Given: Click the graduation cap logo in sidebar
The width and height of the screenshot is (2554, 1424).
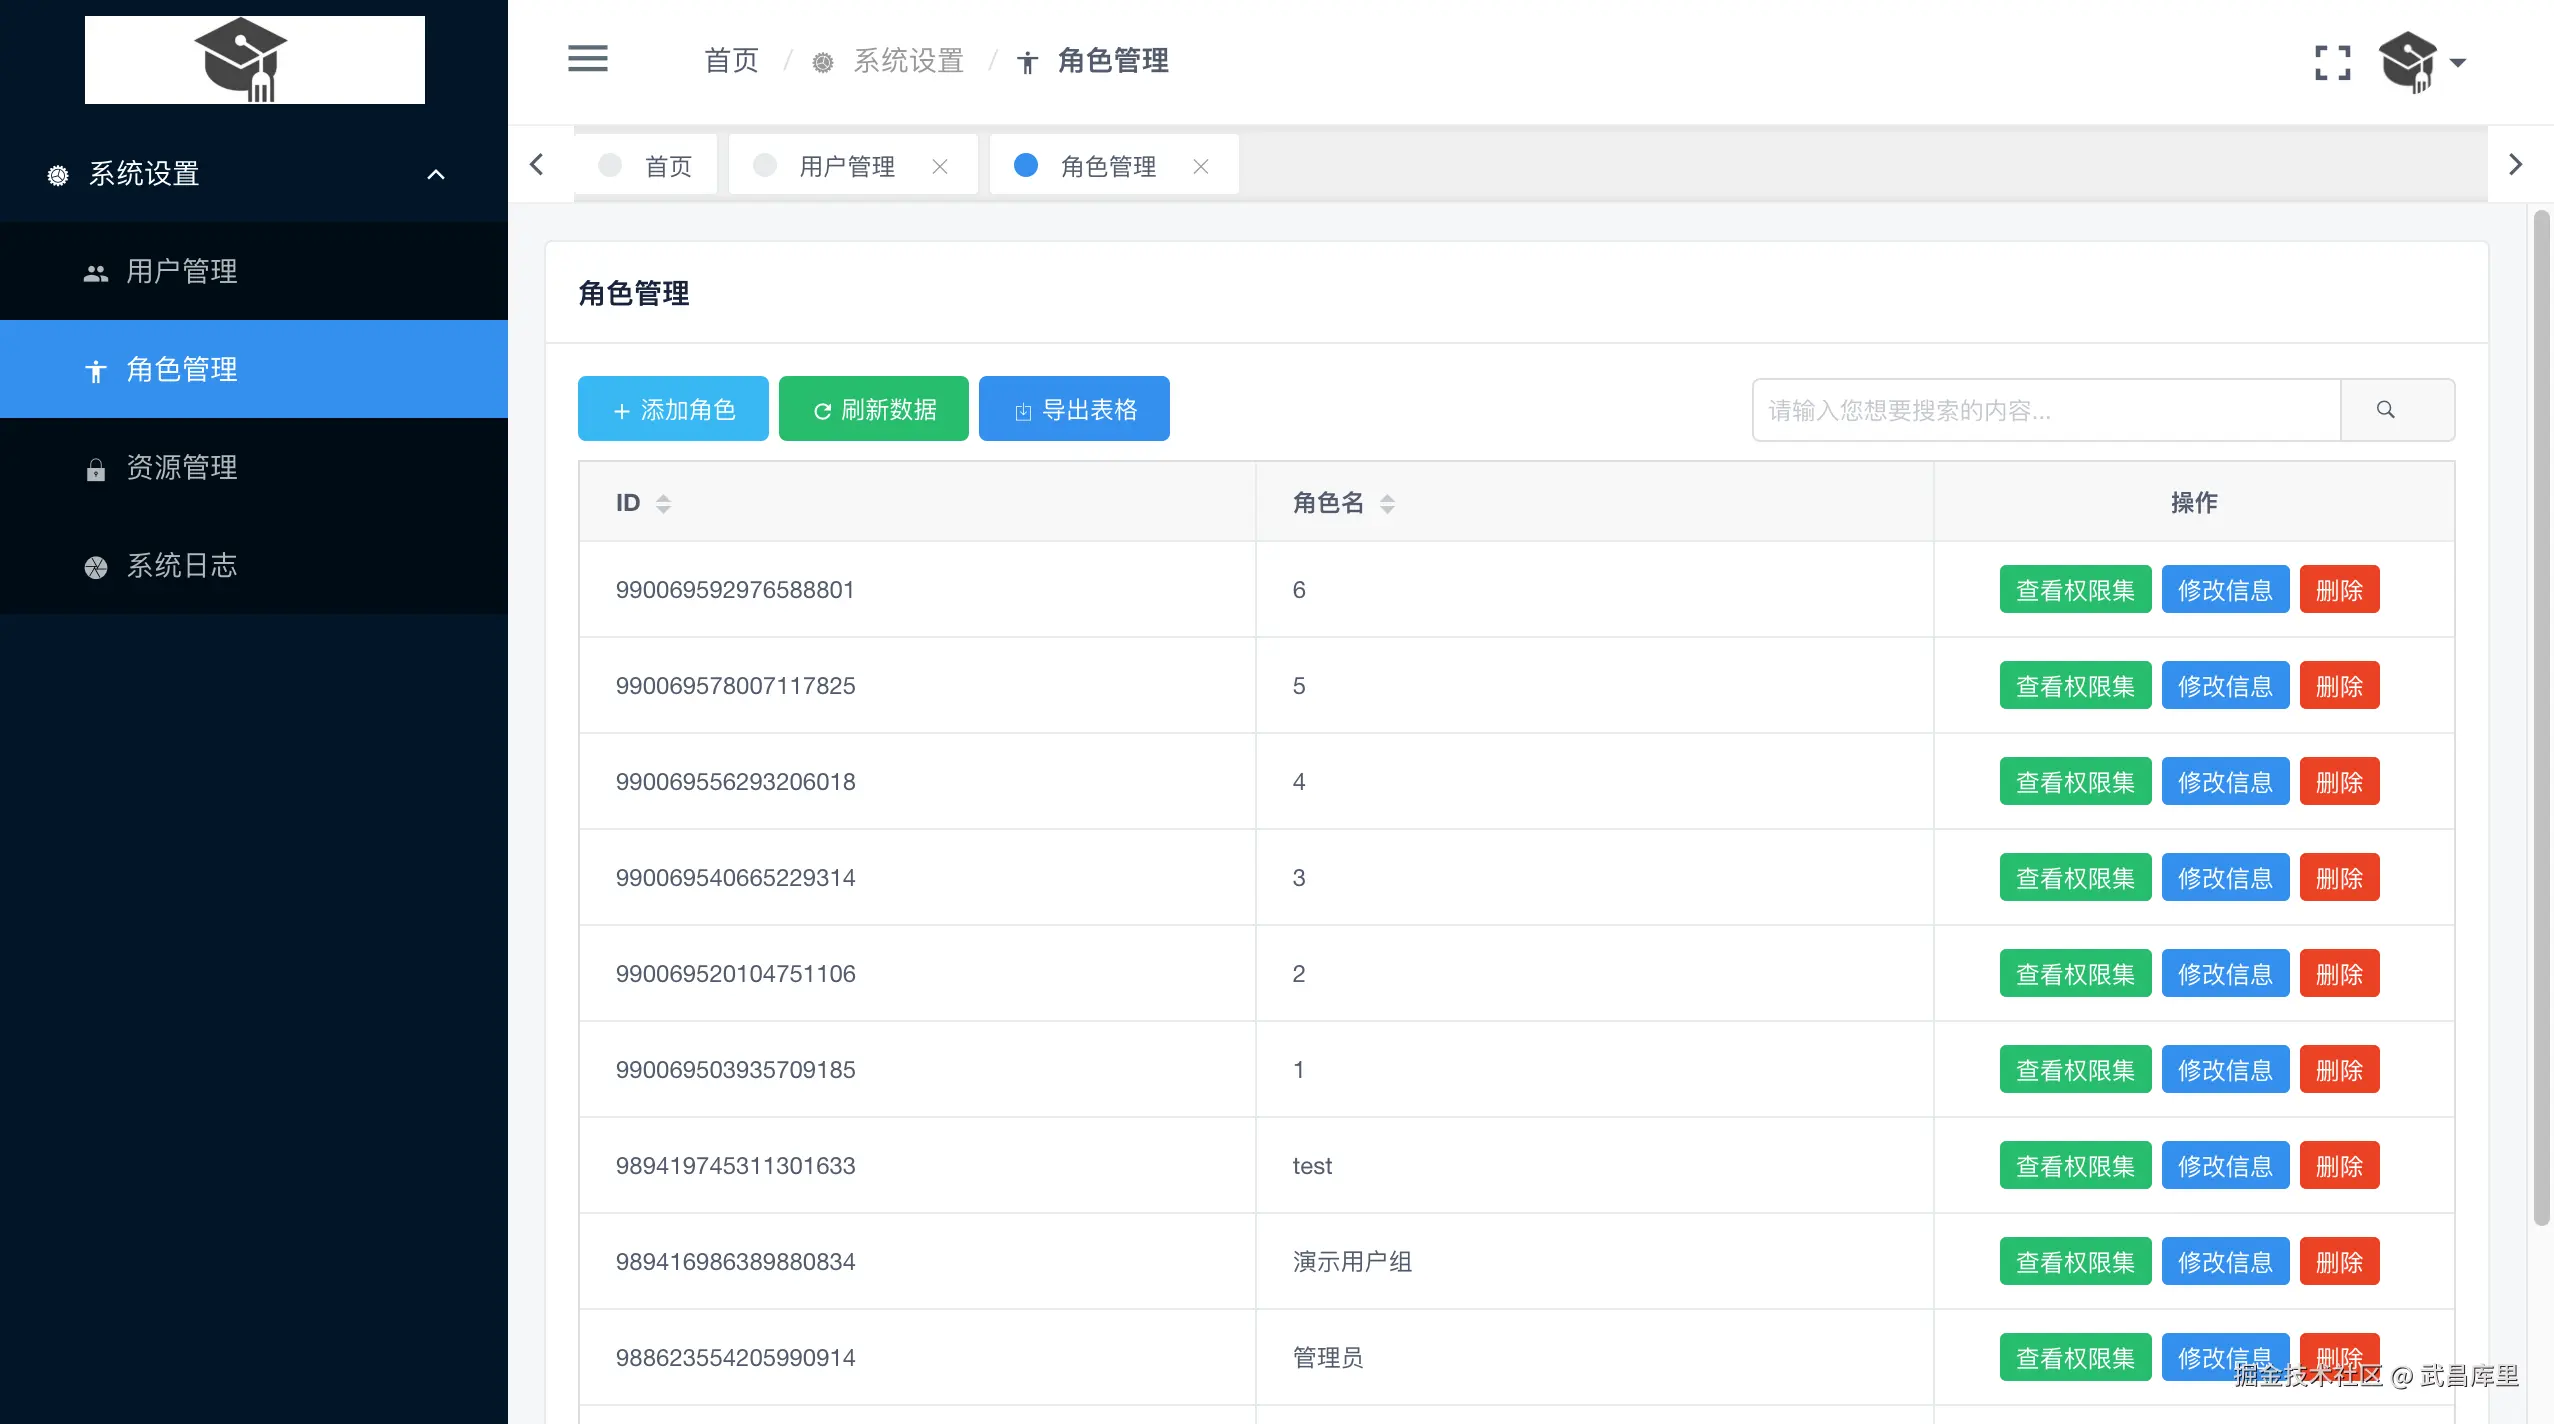Looking at the screenshot, I should (x=241, y=59).
